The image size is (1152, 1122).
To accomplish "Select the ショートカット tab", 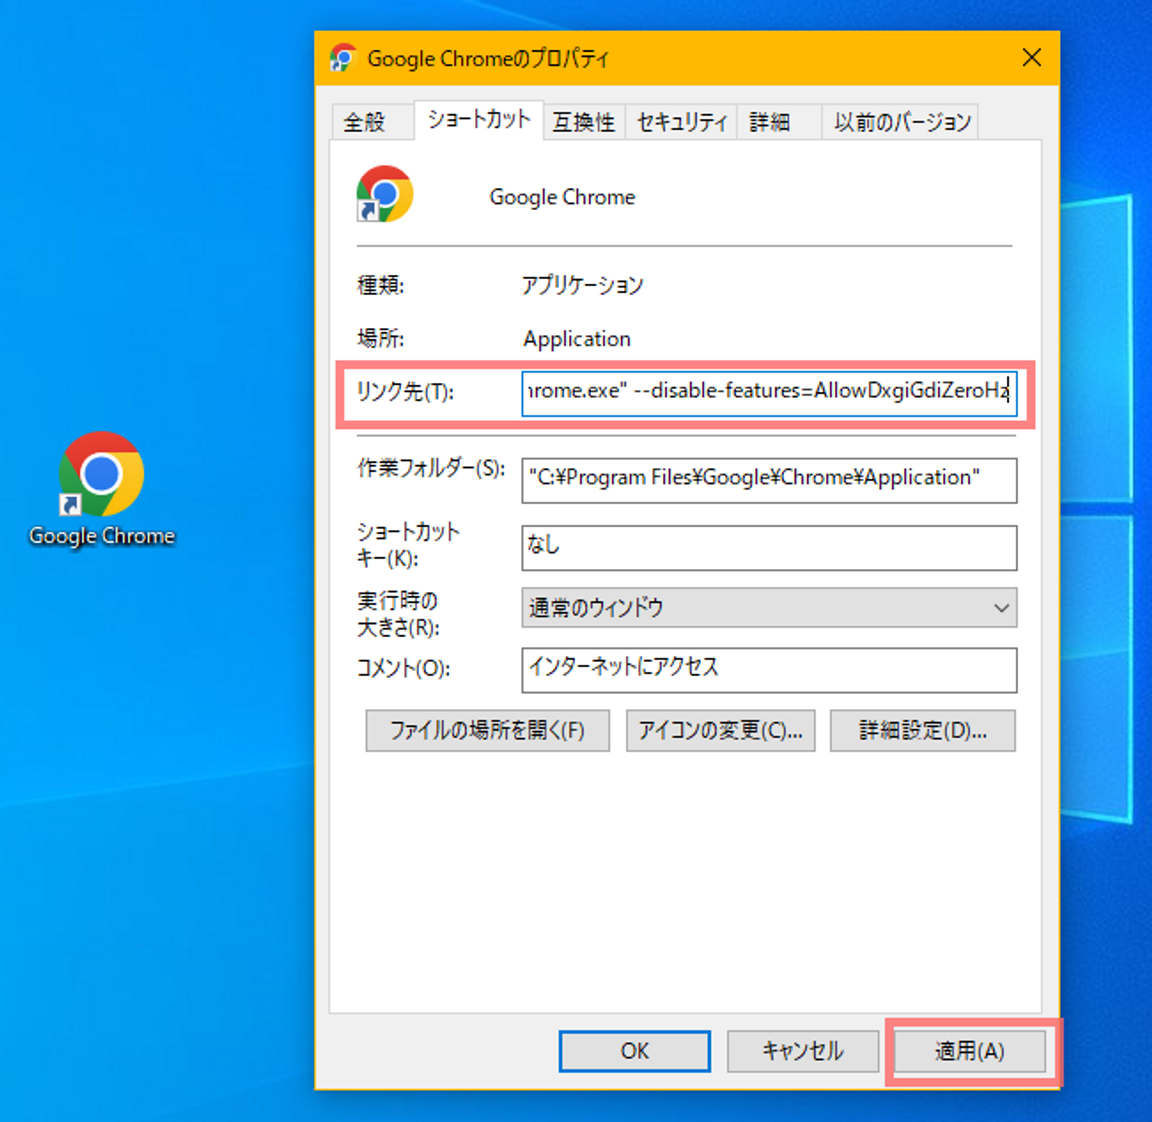I will [479, 120].
